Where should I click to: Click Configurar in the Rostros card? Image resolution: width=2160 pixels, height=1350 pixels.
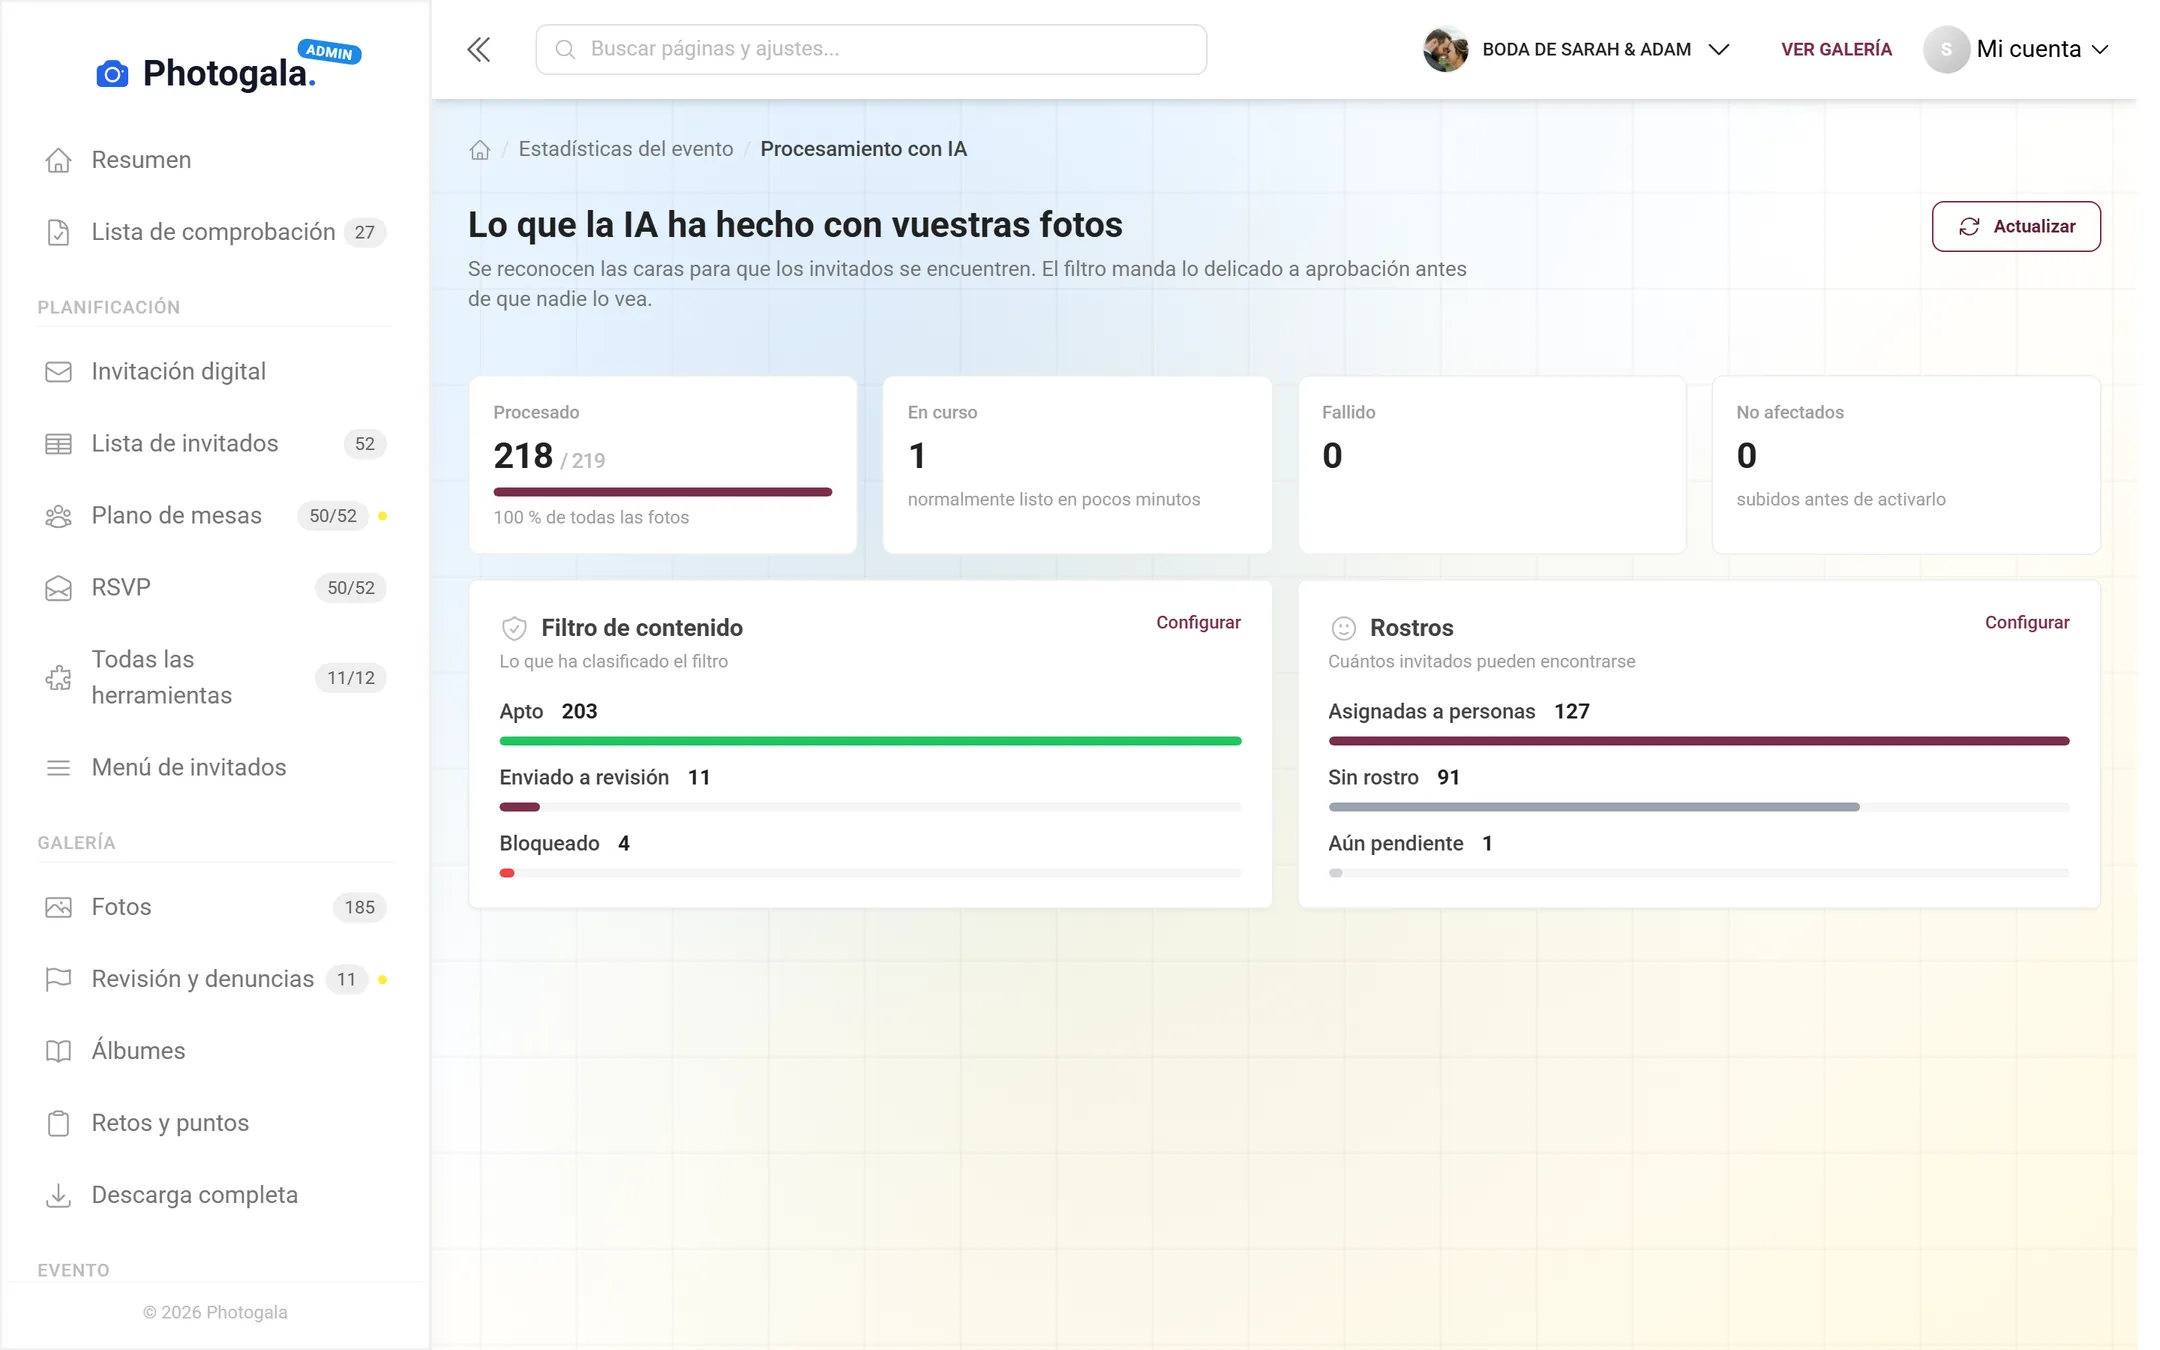point(2027,622)
